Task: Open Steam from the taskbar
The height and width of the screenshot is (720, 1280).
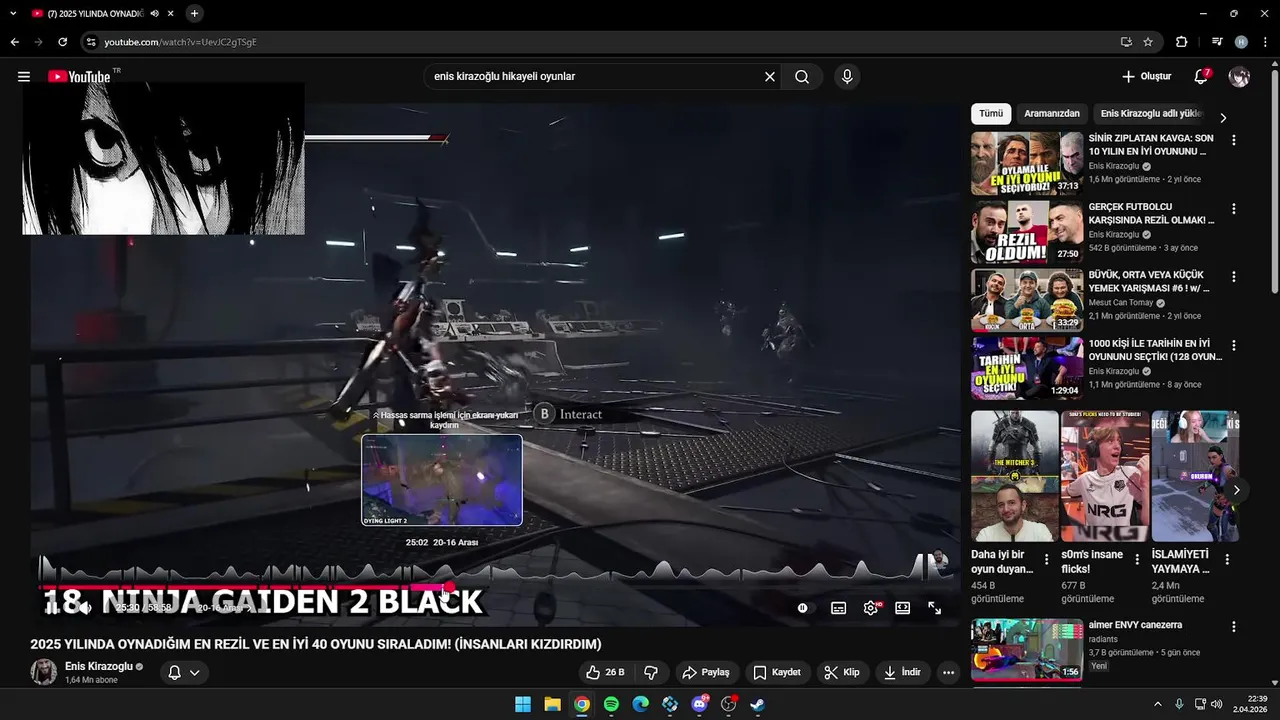Action: (x=758, y=704)
